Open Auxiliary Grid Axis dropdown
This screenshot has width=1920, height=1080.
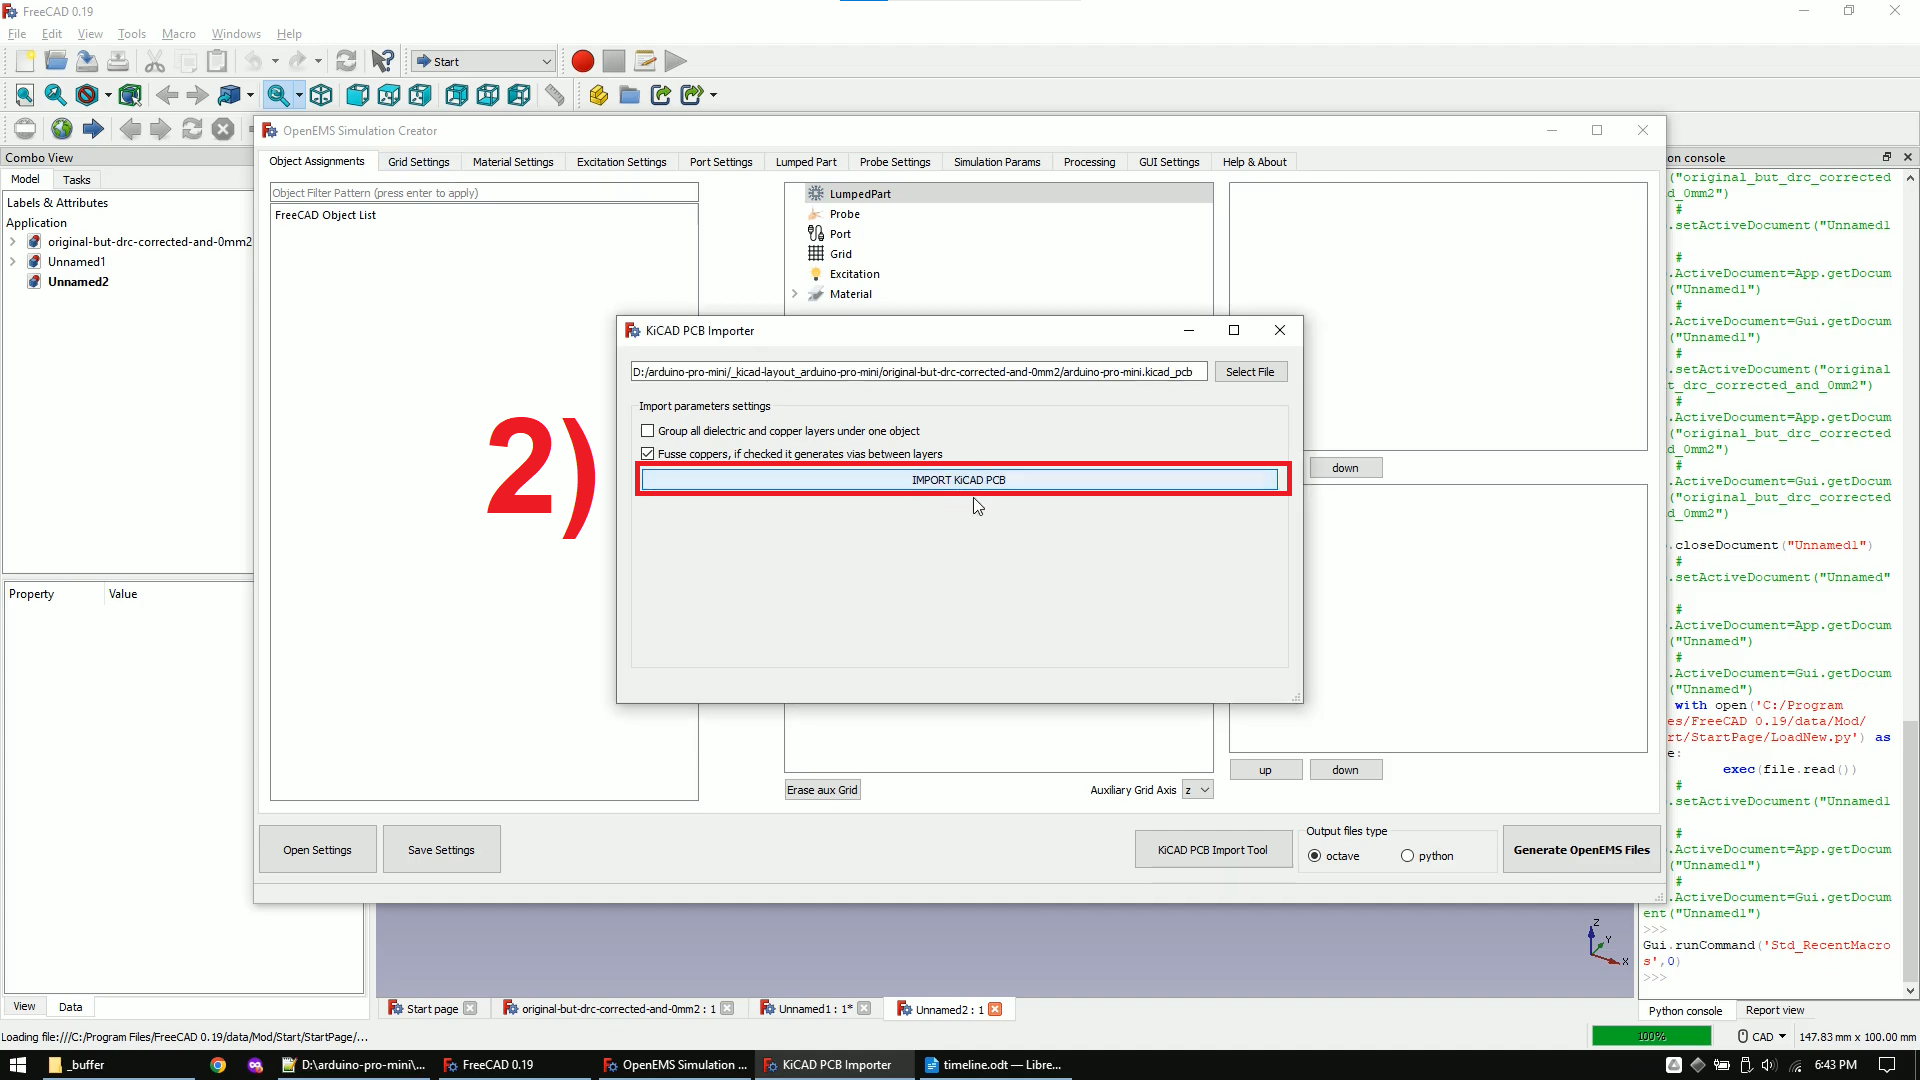coord(1197,790)
